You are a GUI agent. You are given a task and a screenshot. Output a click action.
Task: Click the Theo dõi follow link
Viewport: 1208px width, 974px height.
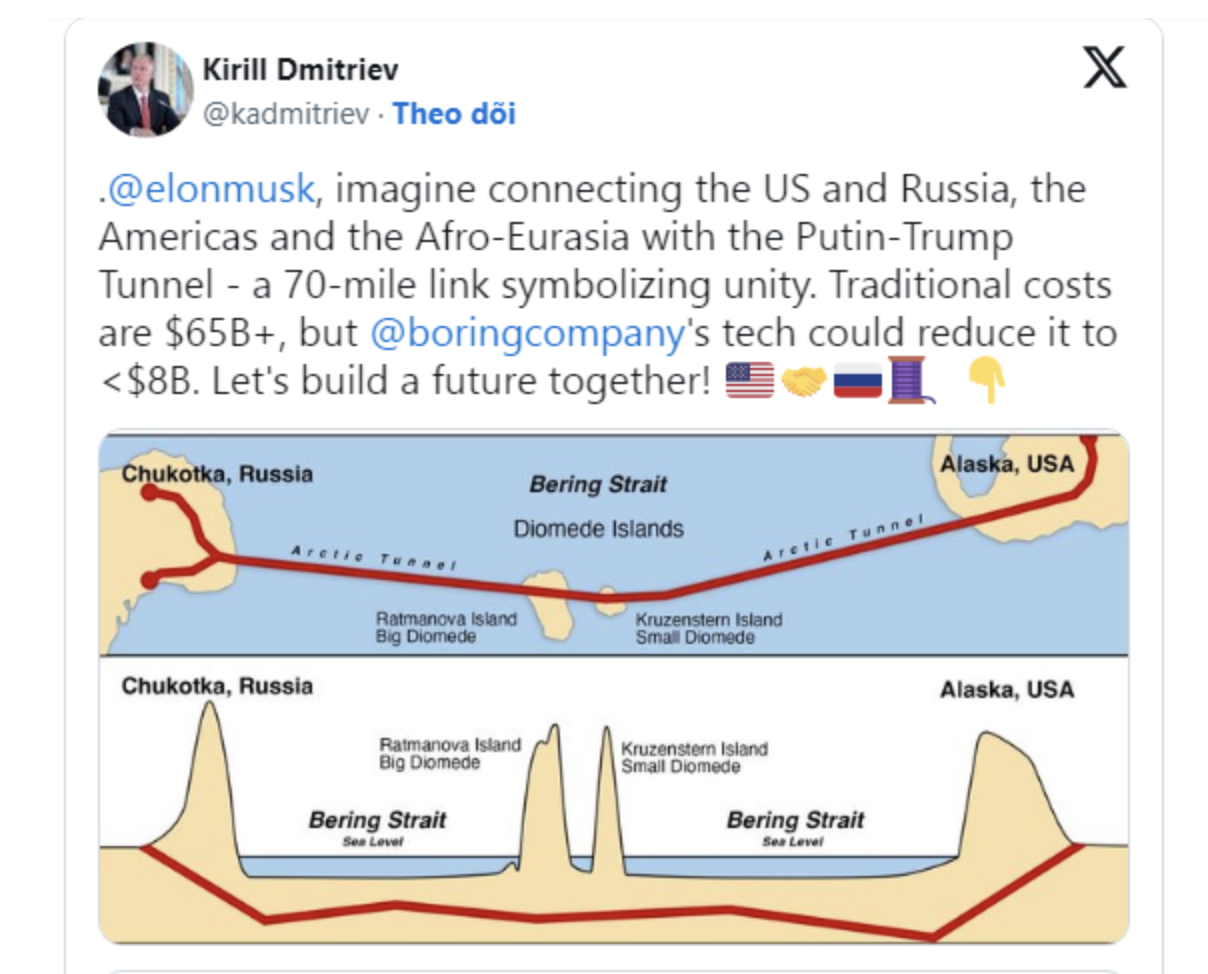(454, 114)
